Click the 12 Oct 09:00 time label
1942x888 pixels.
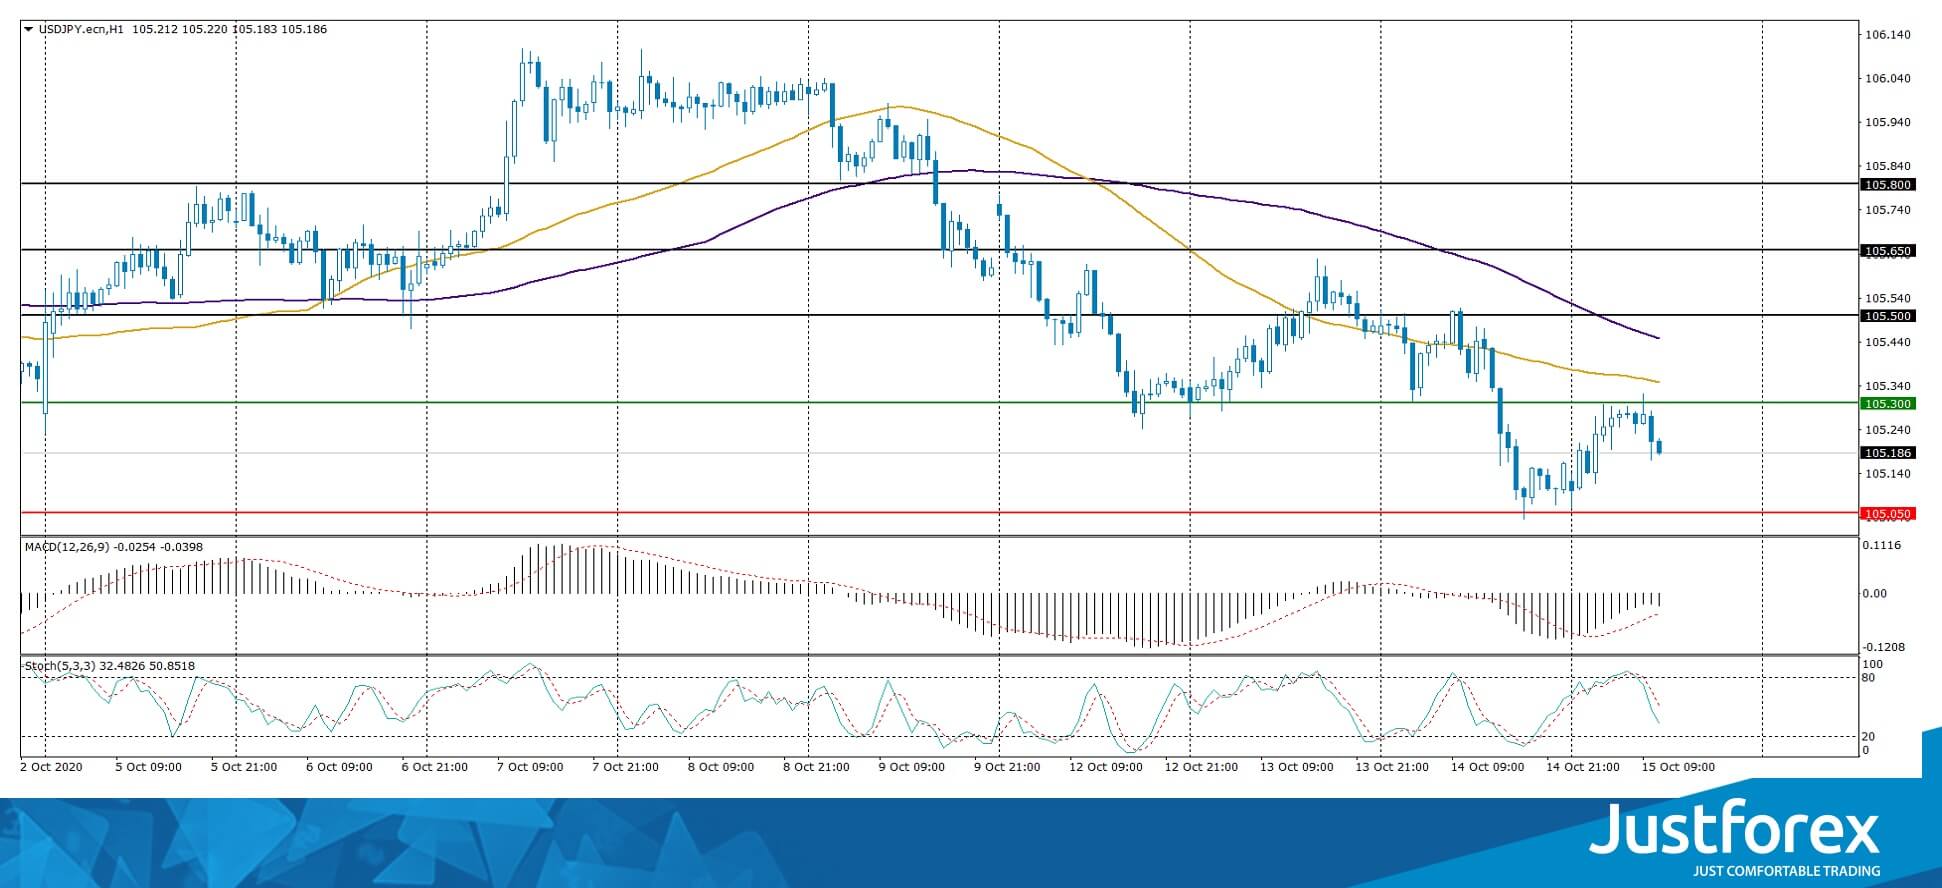click(x=1105, y=768)
